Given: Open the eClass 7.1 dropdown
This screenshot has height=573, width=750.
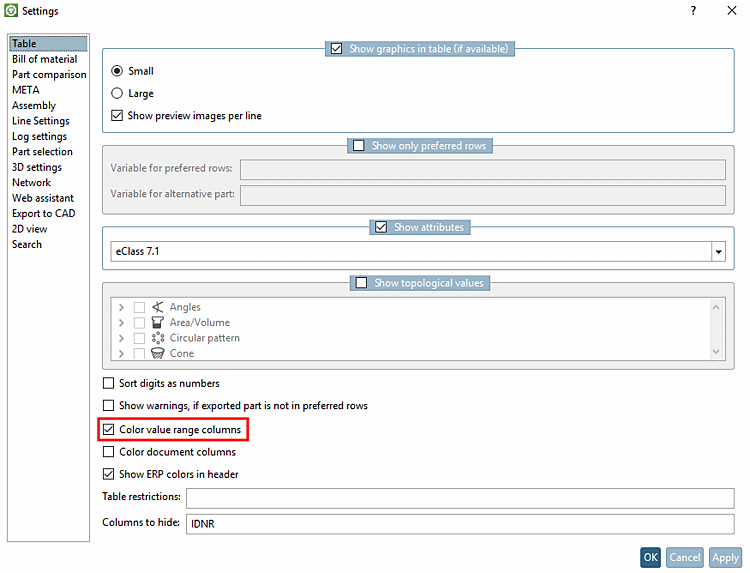Looking at the screenshot, I should [718, 252].
